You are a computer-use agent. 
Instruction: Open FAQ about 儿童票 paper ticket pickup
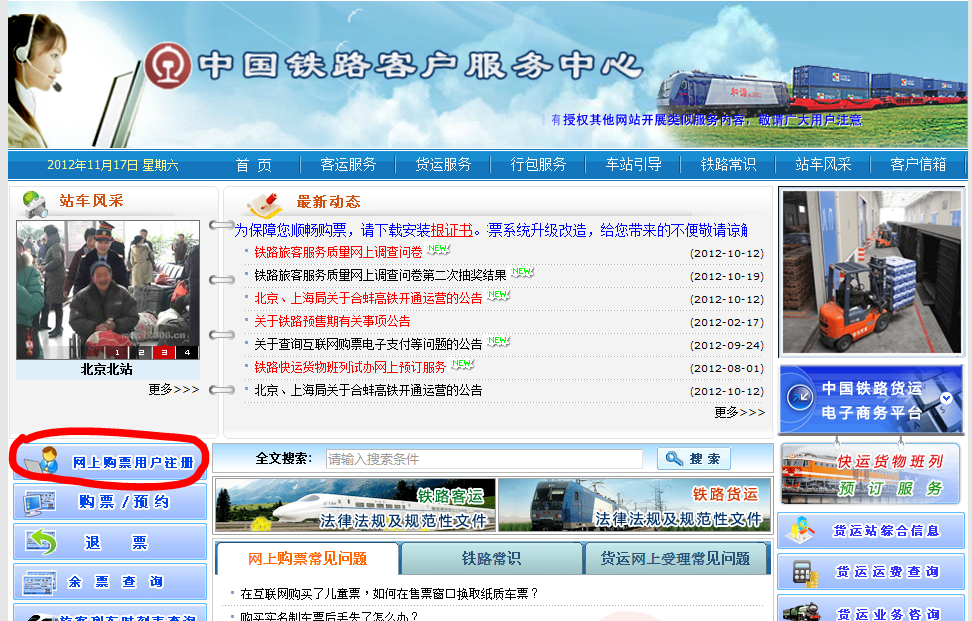pyautogui.click(x=389, y=594)
